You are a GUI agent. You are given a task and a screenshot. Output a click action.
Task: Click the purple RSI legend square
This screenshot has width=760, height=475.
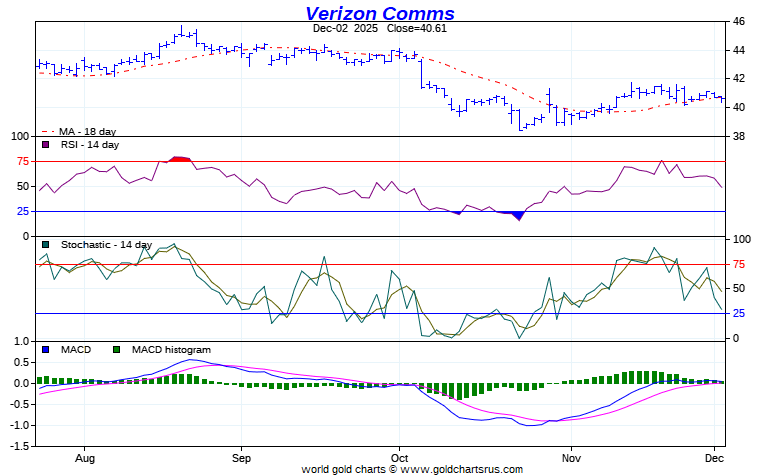[x=46, y=144]
